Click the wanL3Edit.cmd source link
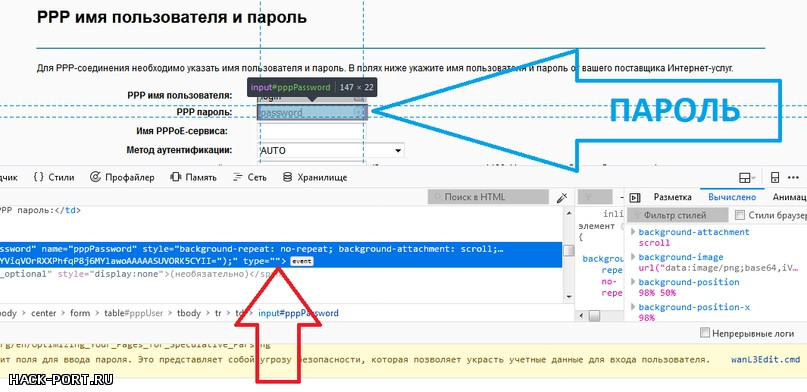 tap(765, 359)
